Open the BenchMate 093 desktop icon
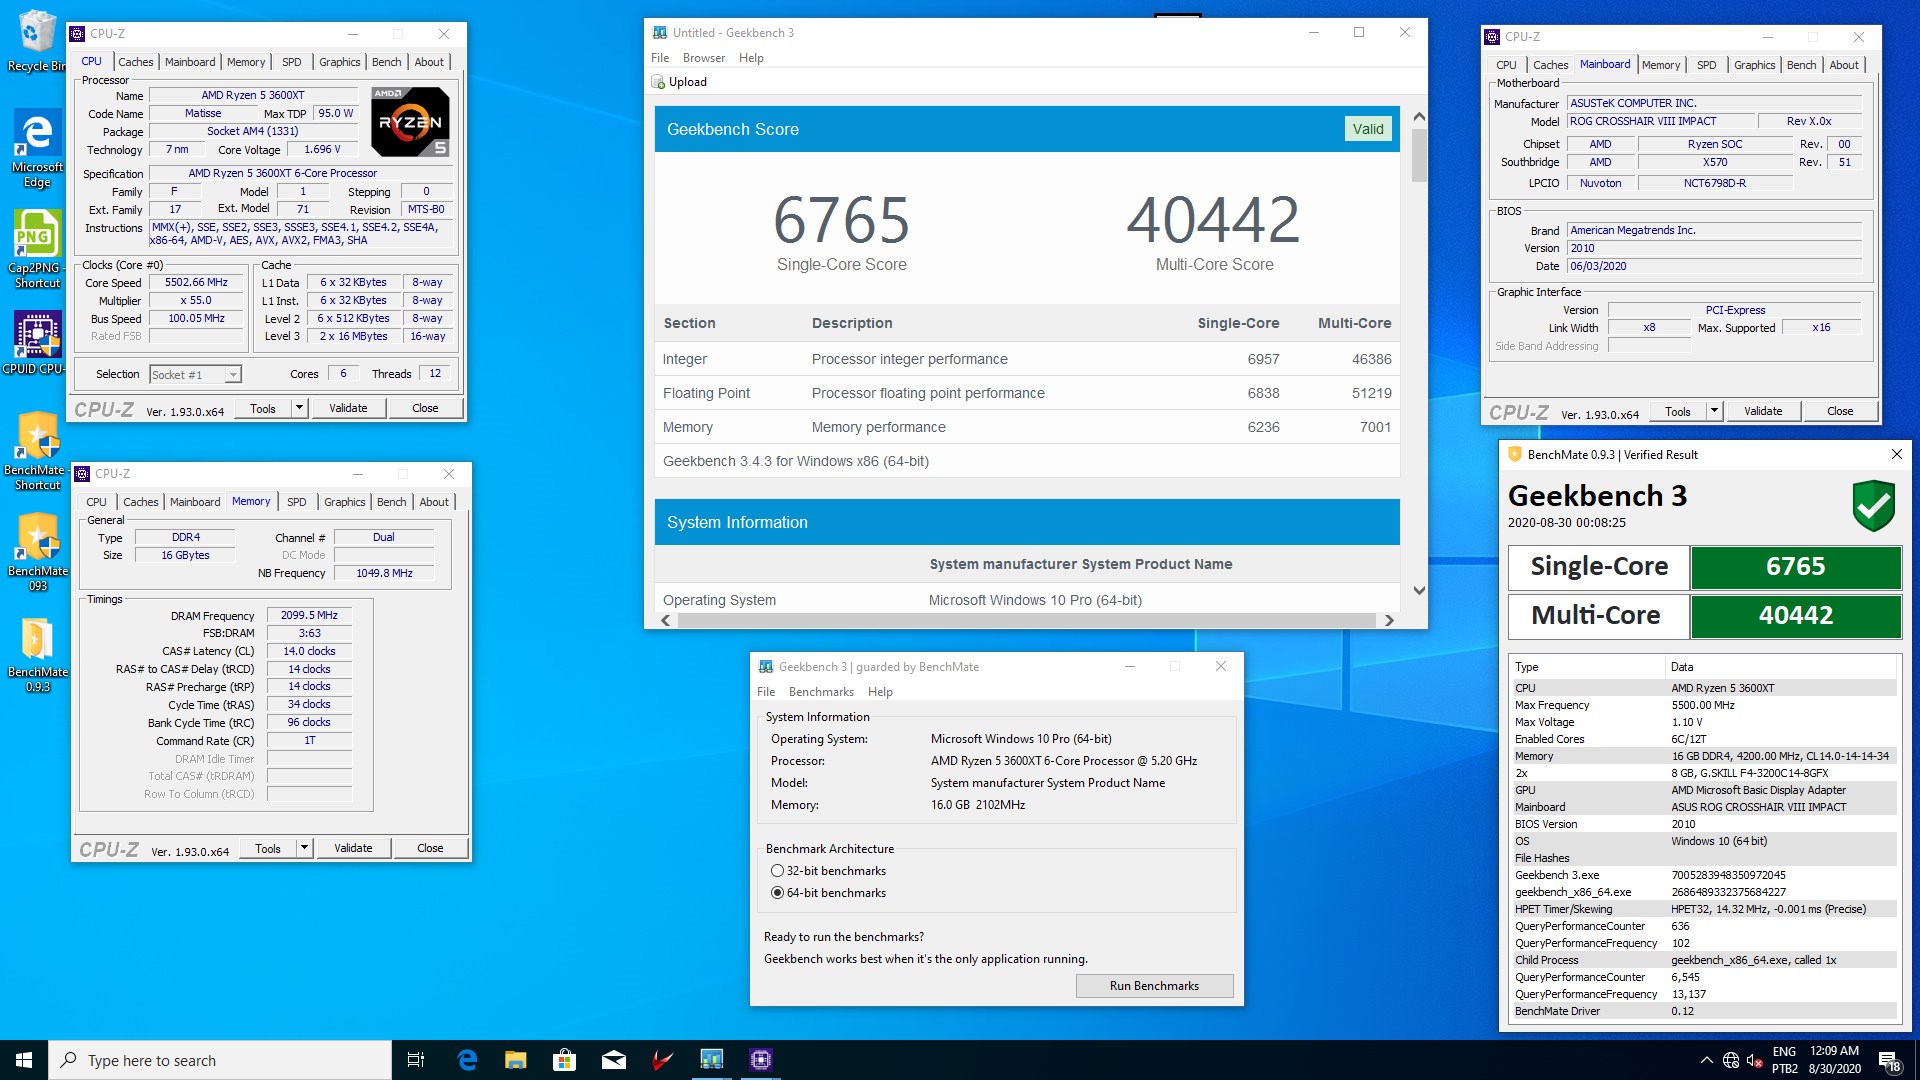The image size is (1920, 1080). tap(37, 552)
